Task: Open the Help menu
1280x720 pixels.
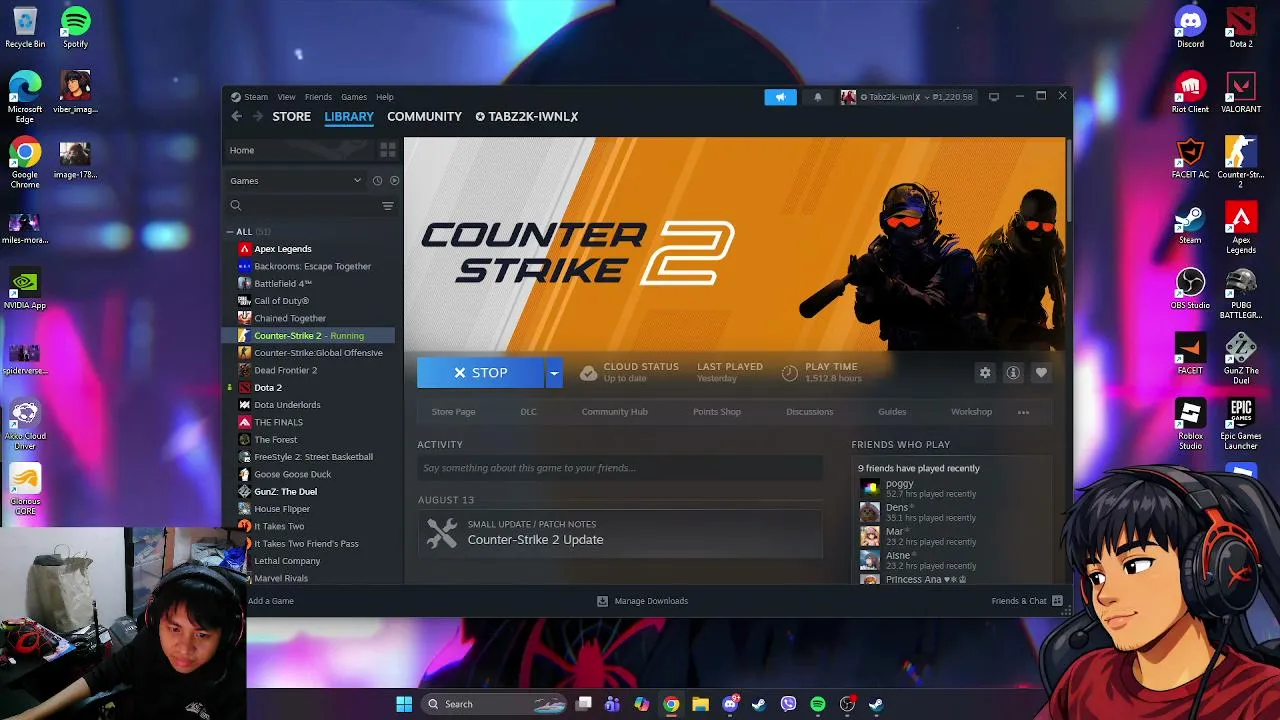Action: [x=385, y=97]
